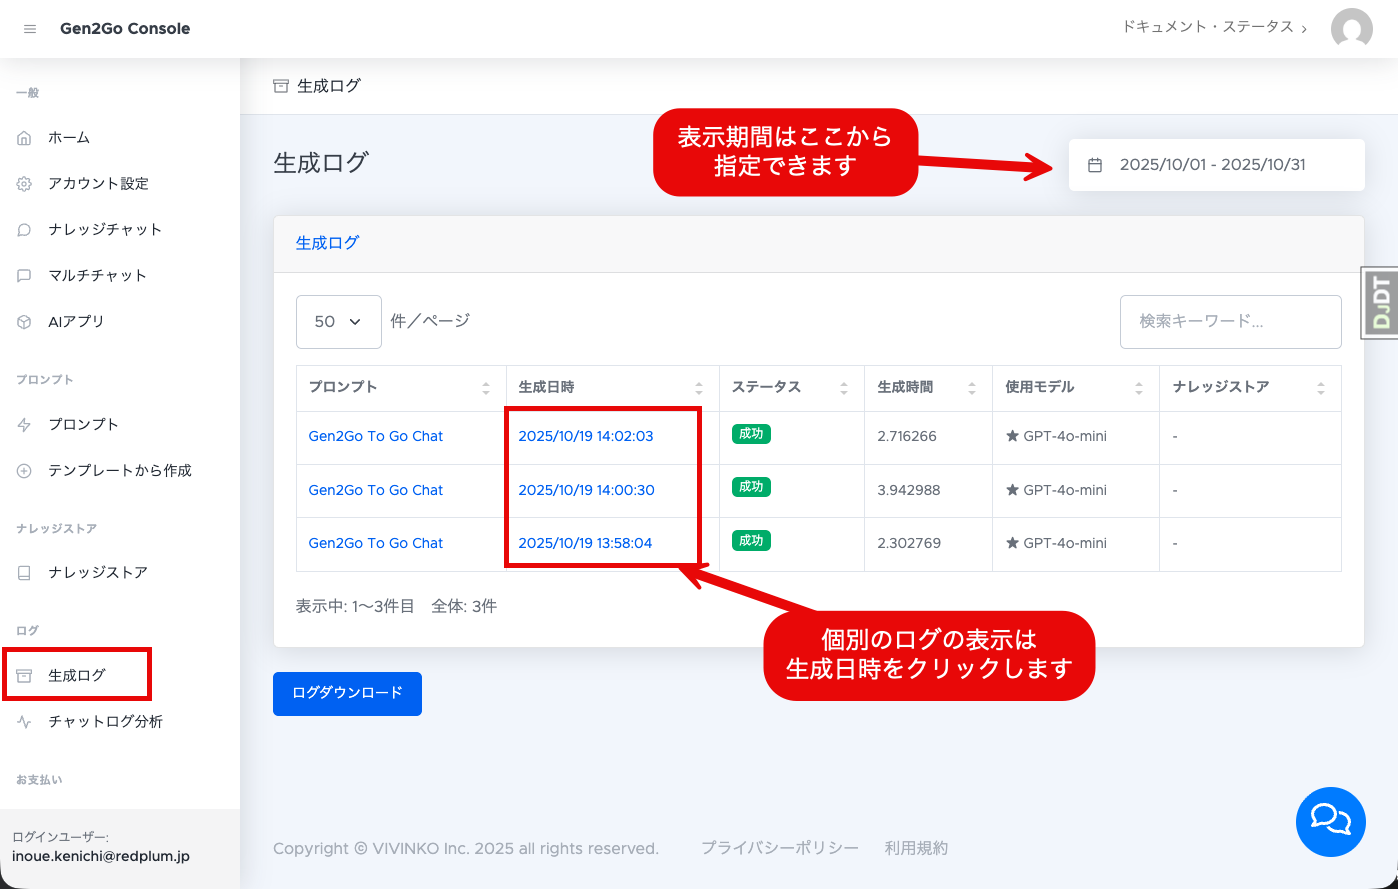Open the user avatar profile icon
The width and height of the screenshot is (1398, 889).
coord(1351,29)
